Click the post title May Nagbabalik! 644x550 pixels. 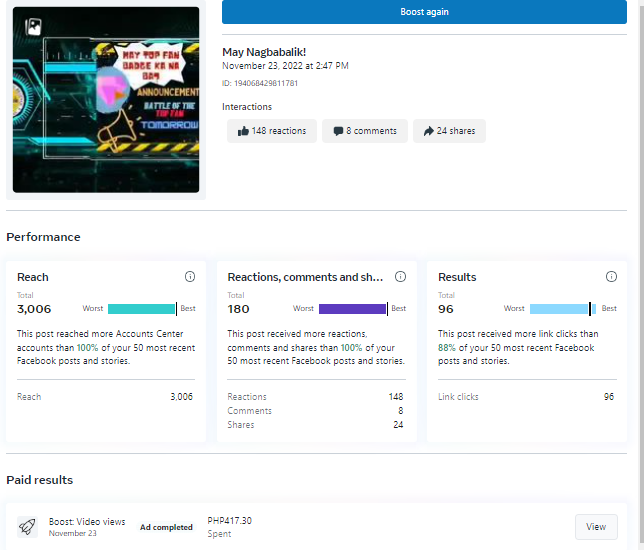tap(264, 52)
